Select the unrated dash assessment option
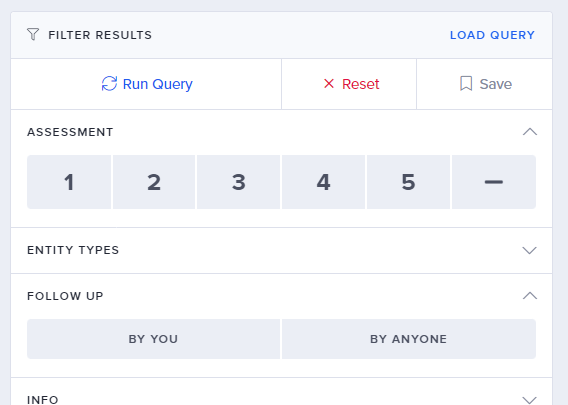Screen dimensions: 568x405 click(x=494, y=182)
